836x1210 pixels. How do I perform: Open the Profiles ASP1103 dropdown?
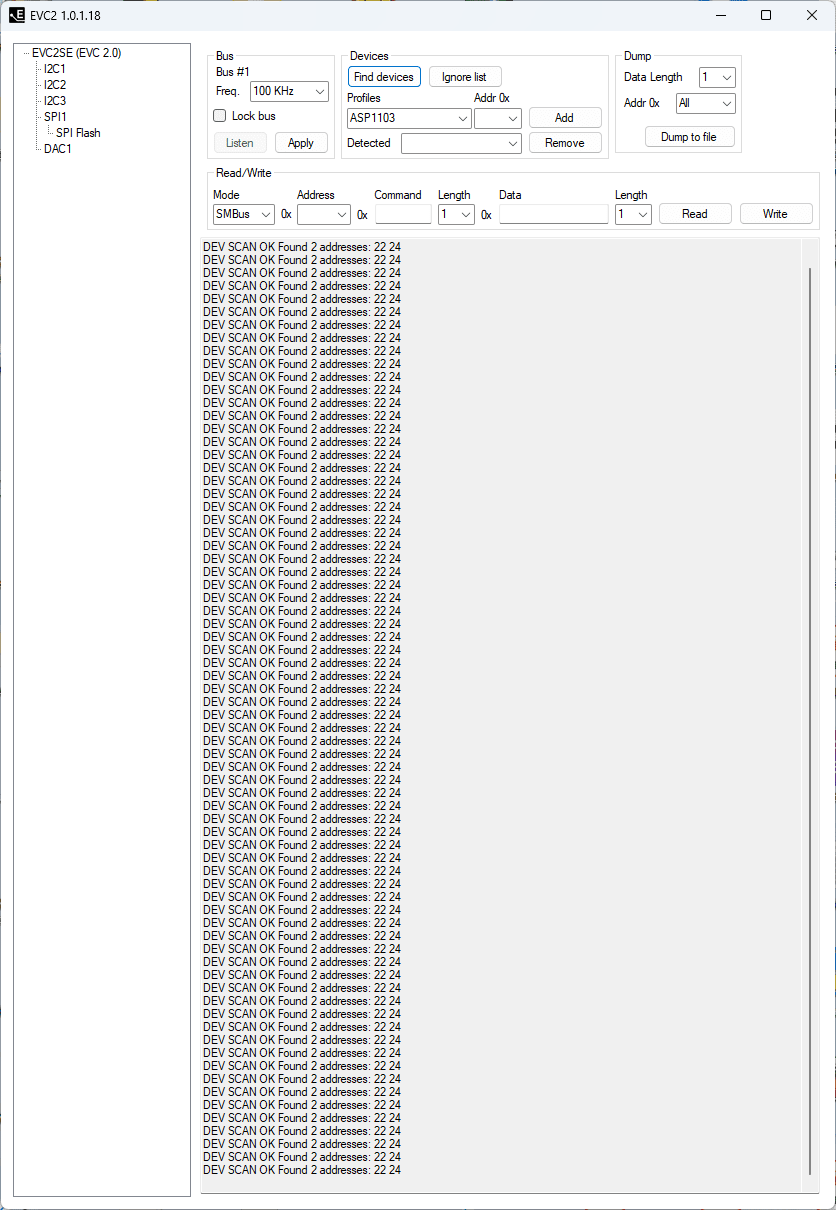(x=409, y=118)
